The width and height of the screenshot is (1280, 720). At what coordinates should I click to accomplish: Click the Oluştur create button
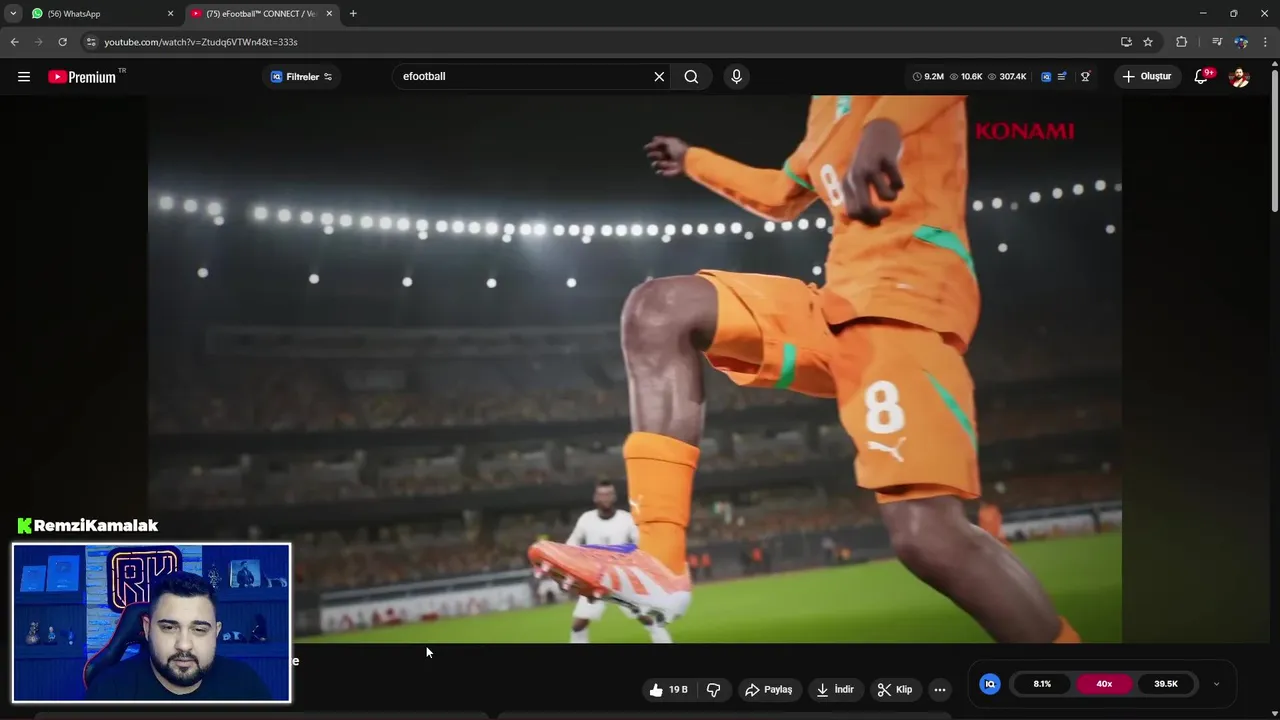pyautogui.click(x=1146, y=77)
